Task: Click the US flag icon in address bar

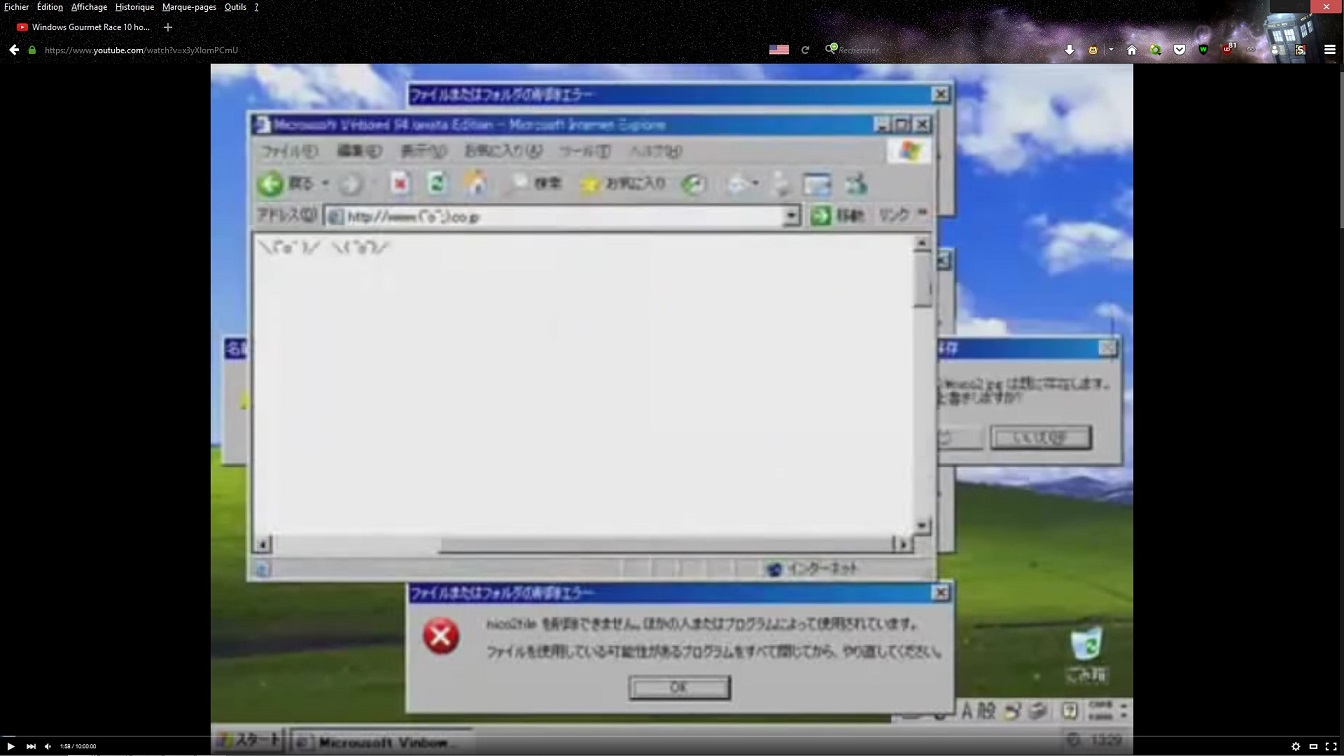Action: [779, 50]
